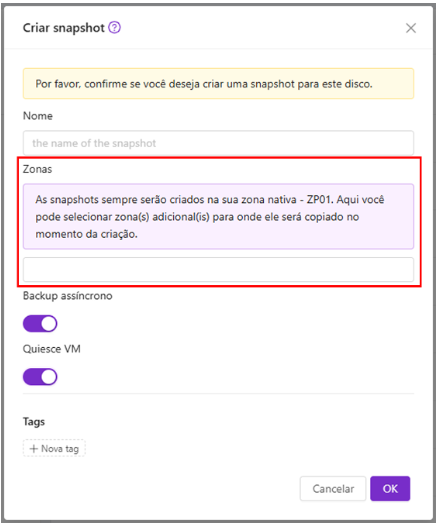Focus the snapshot name input field
The height and width of the screenshot is (523, 438).
coord(218,143)
